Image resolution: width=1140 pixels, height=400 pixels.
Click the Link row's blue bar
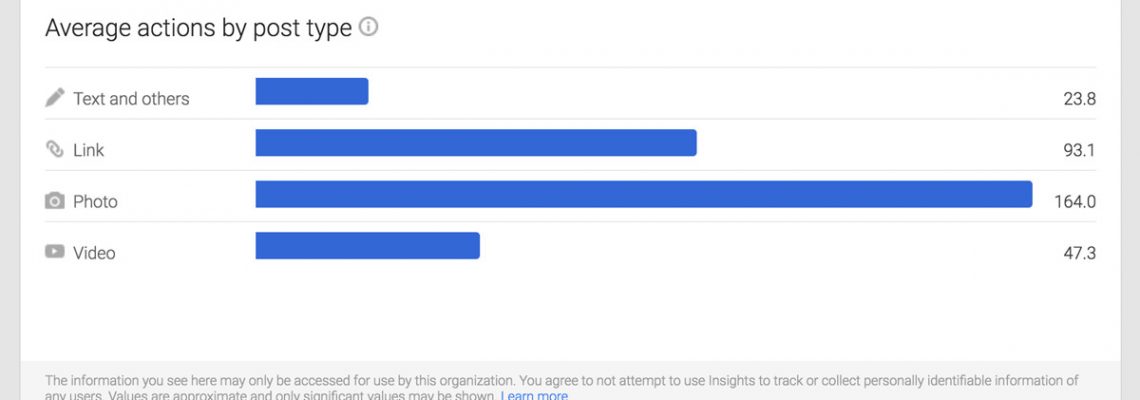pyautogui.click(x=475, y=143)
